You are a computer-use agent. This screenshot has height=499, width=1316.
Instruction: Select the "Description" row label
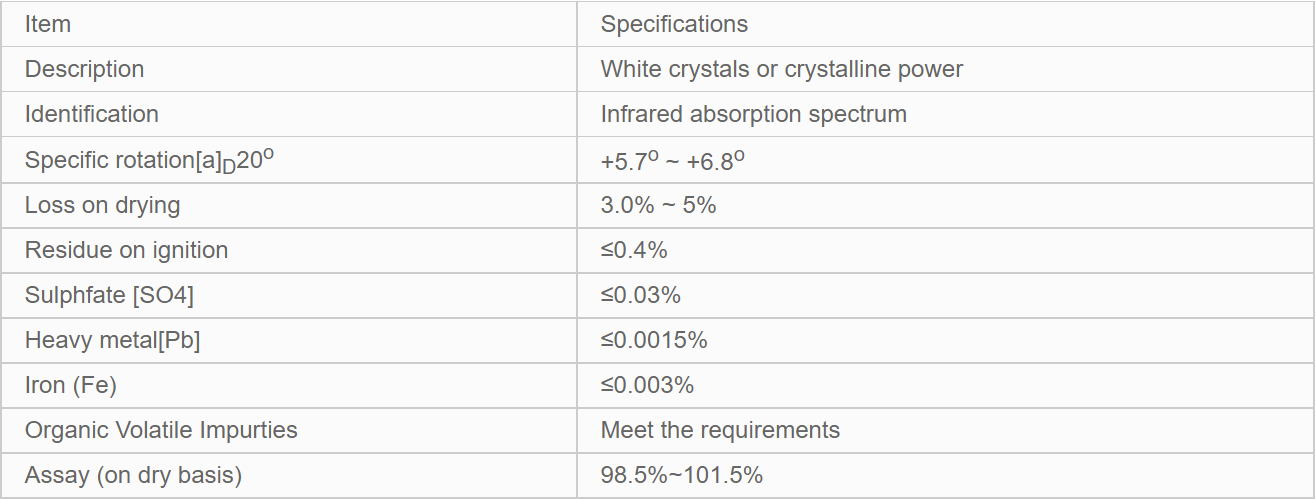click(84, 69)
